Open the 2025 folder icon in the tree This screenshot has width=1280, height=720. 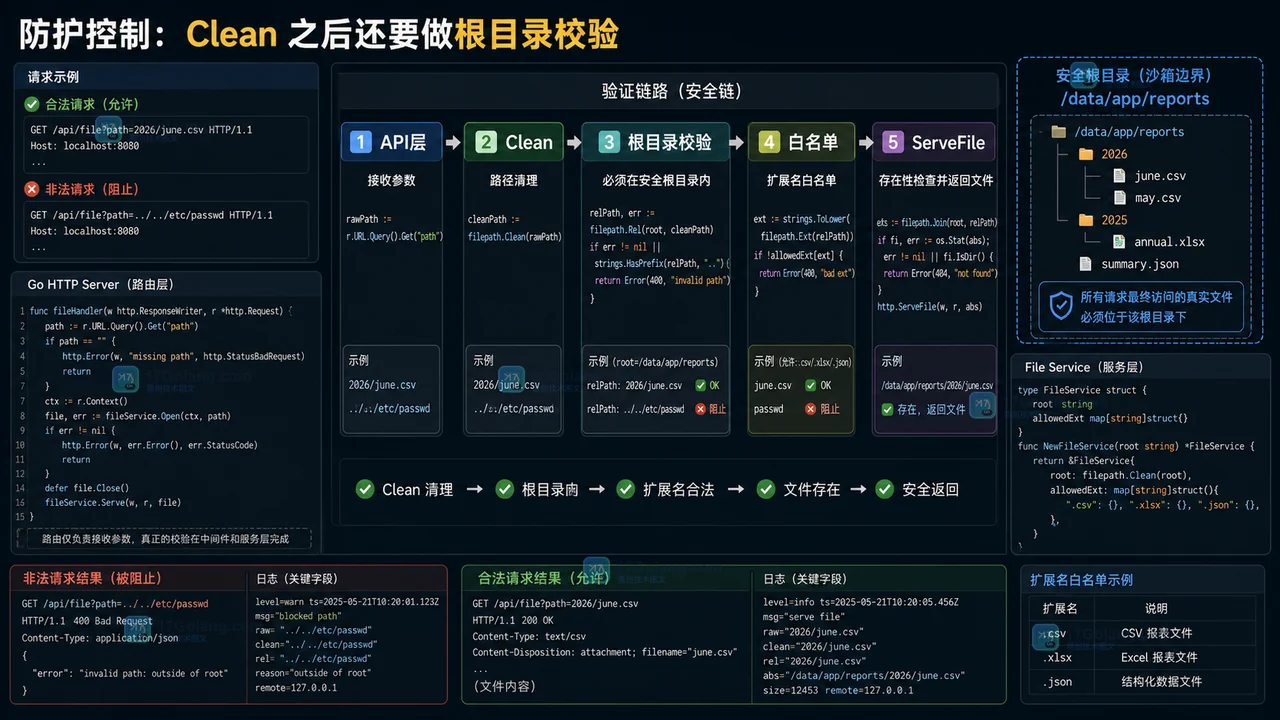tap(1086, 220)
